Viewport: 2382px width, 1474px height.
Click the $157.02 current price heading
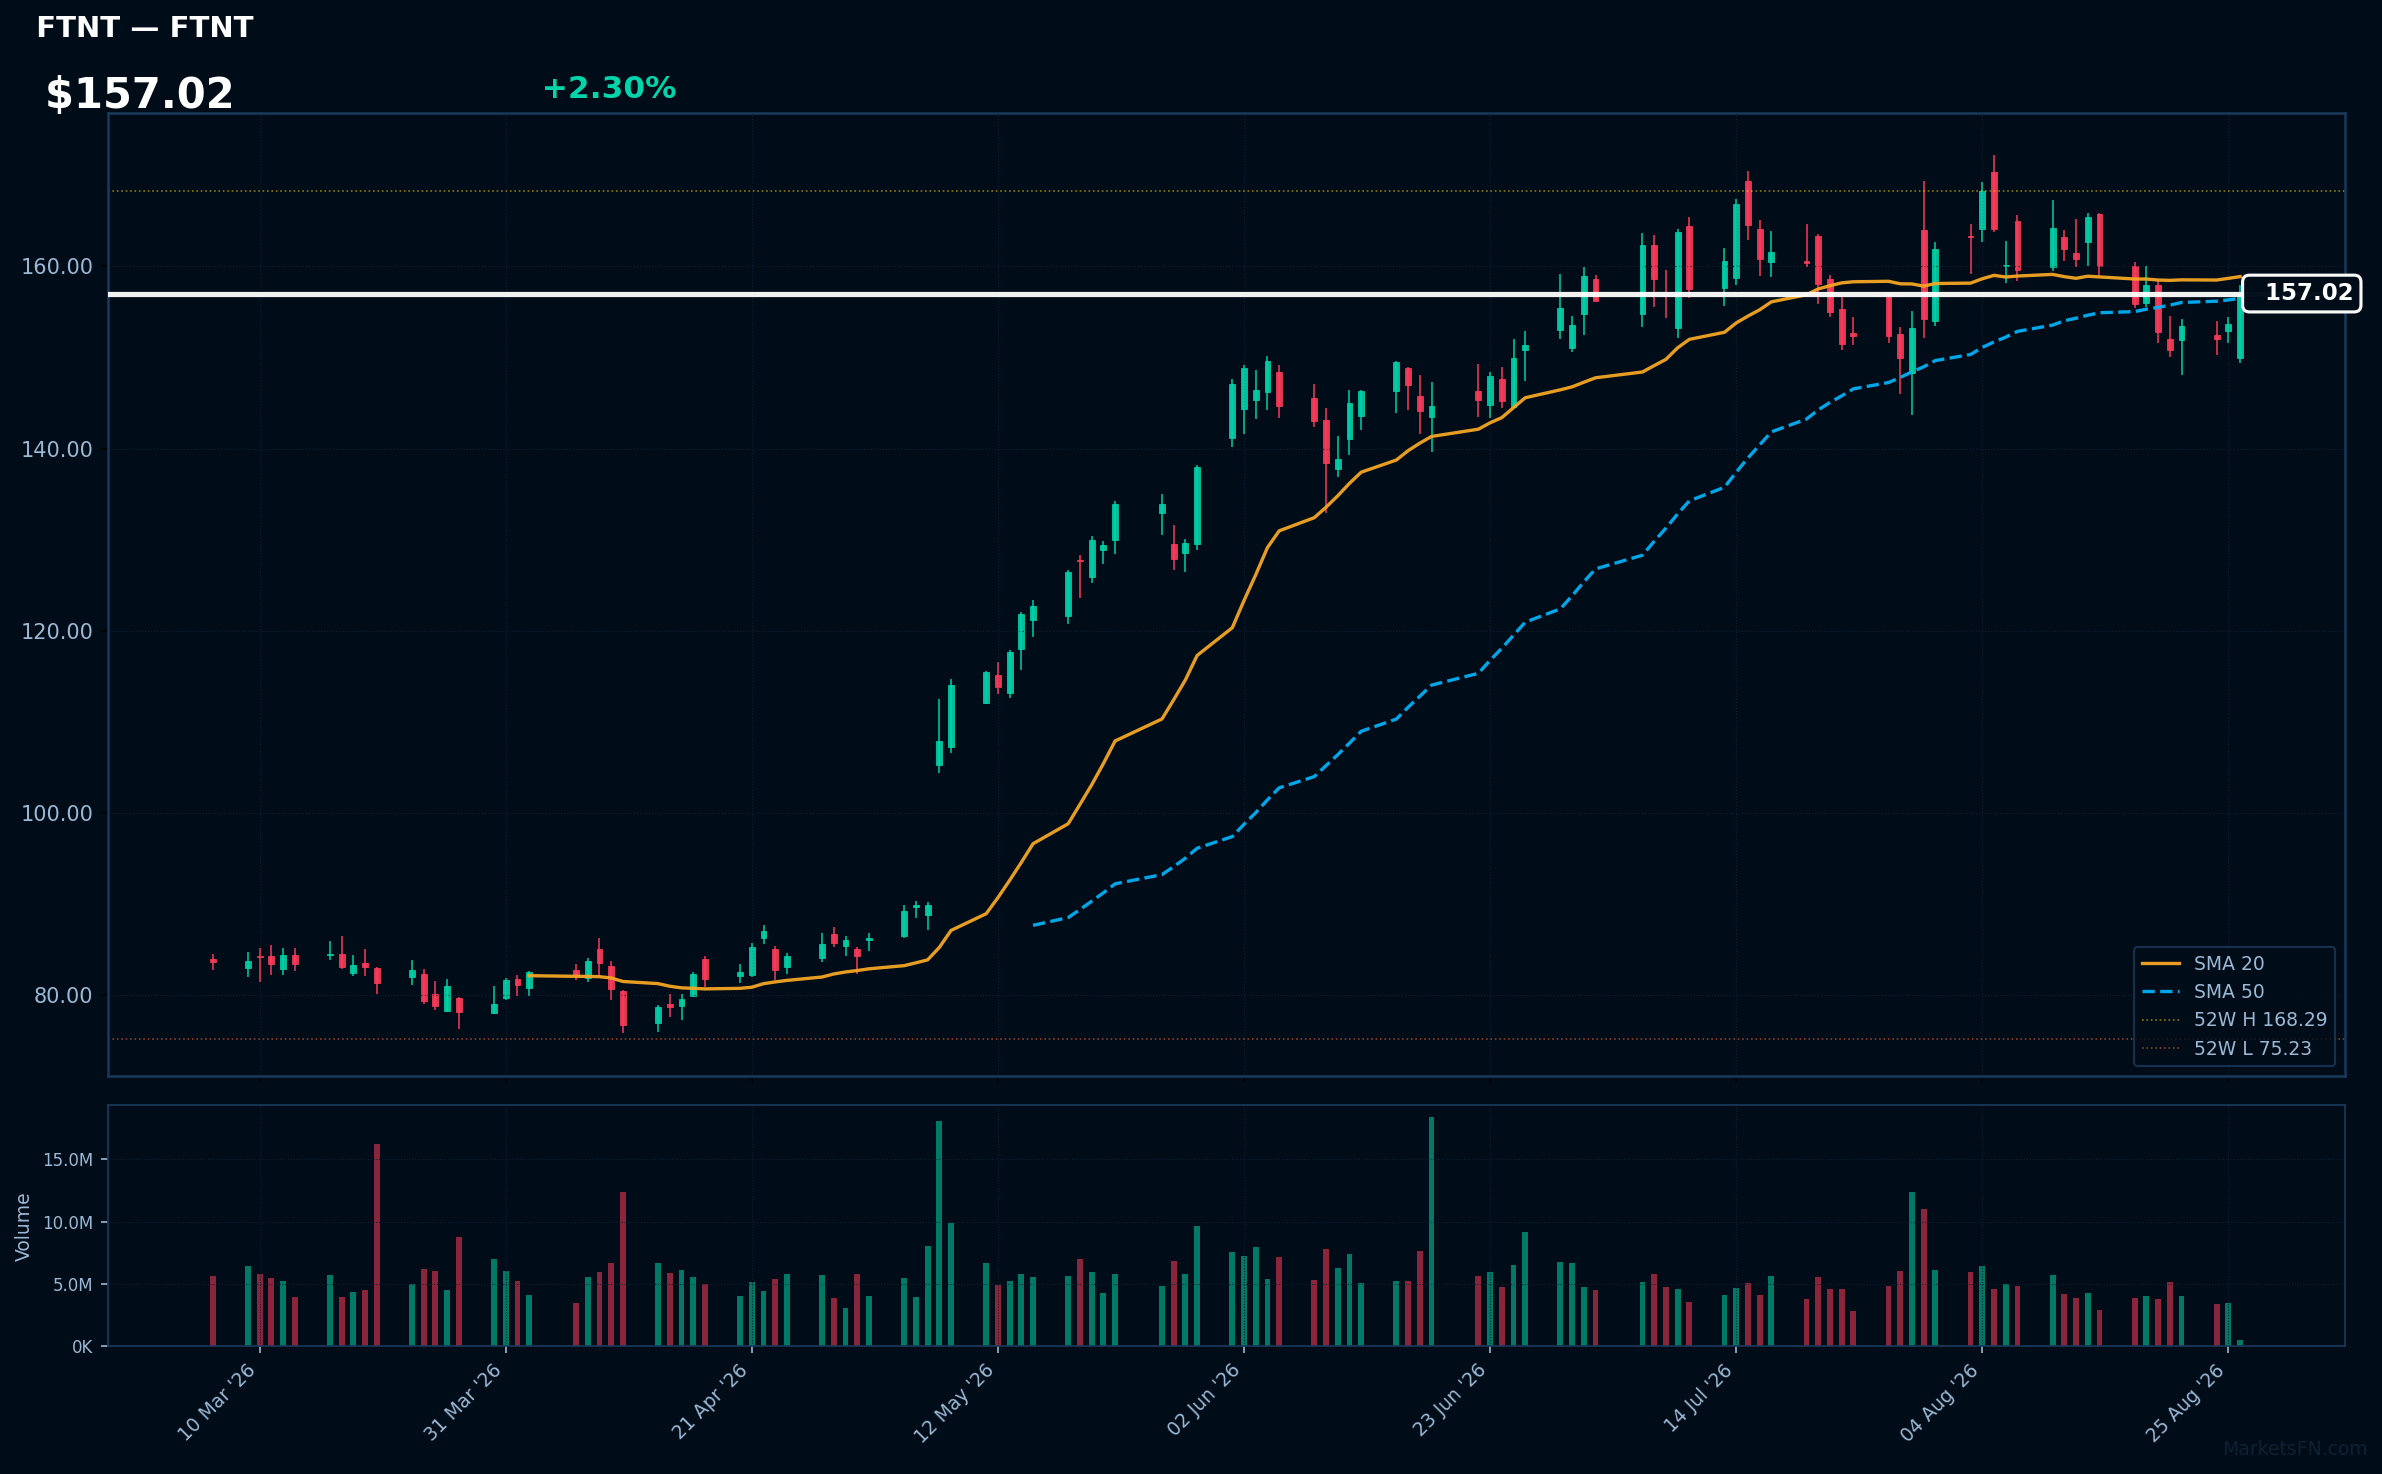(139, 94)
